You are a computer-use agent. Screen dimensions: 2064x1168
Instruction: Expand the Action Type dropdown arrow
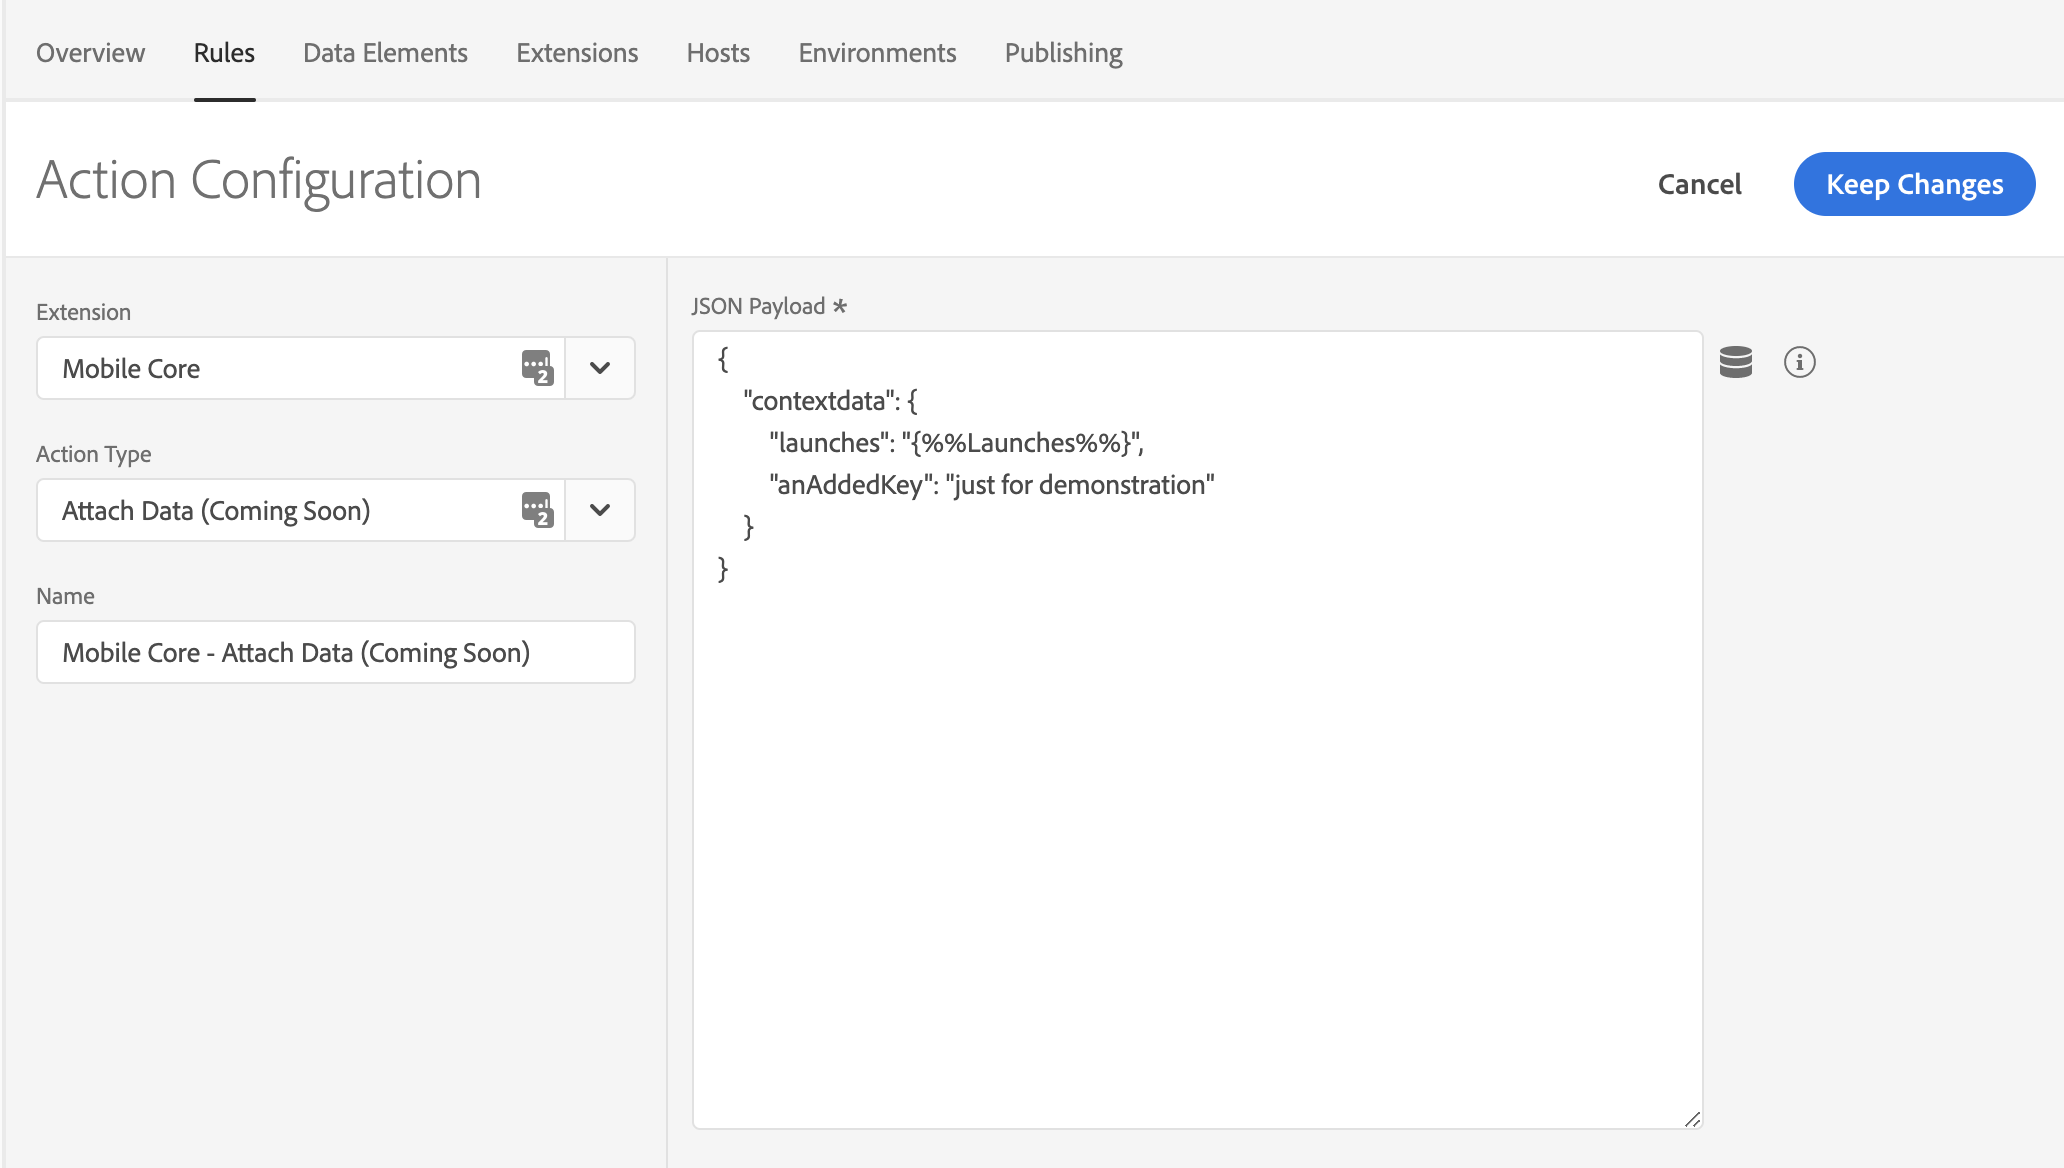point(600,510)
